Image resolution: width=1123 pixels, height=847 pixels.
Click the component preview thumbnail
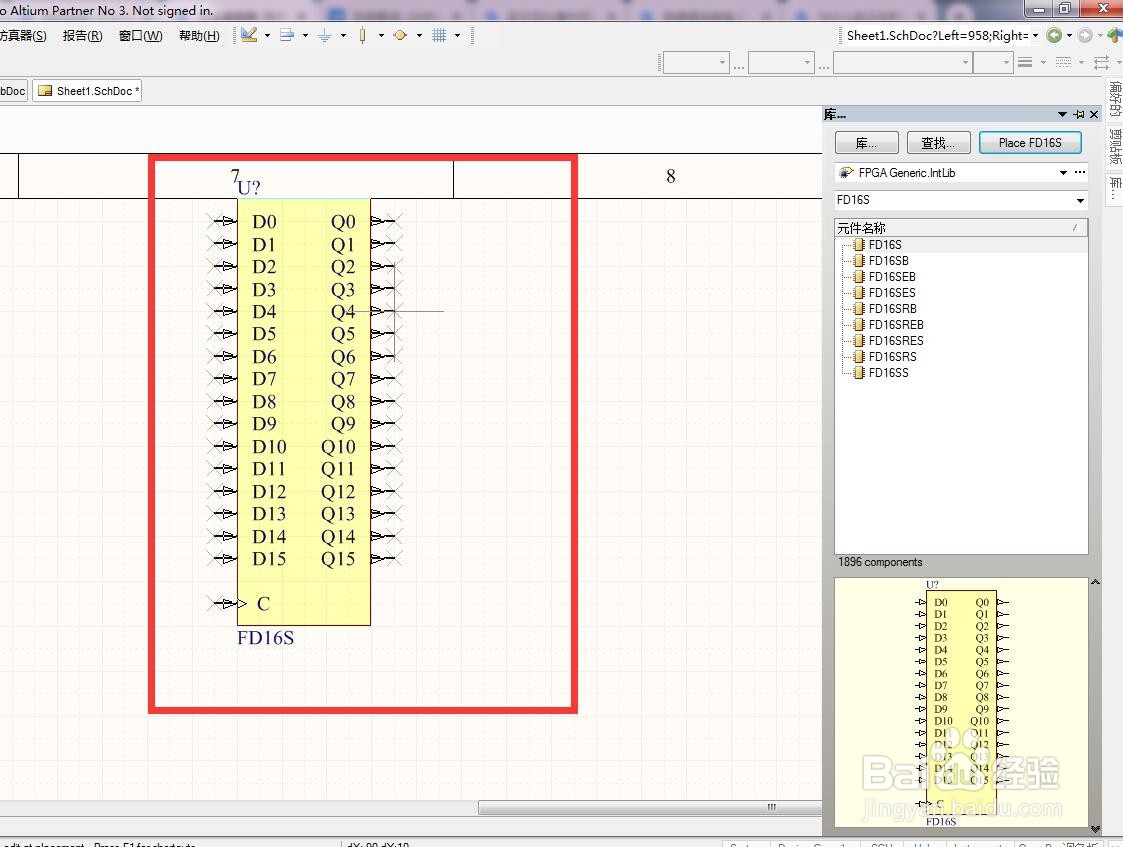tap(961, 702)
